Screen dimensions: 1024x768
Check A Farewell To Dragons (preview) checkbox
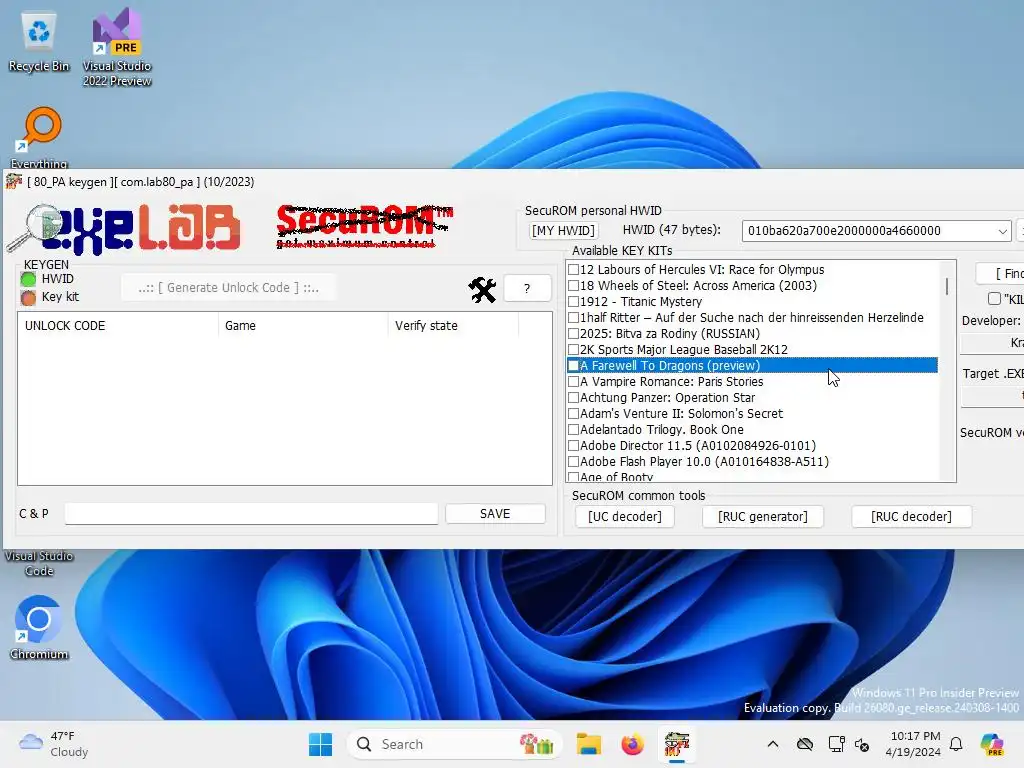(573, 365)
